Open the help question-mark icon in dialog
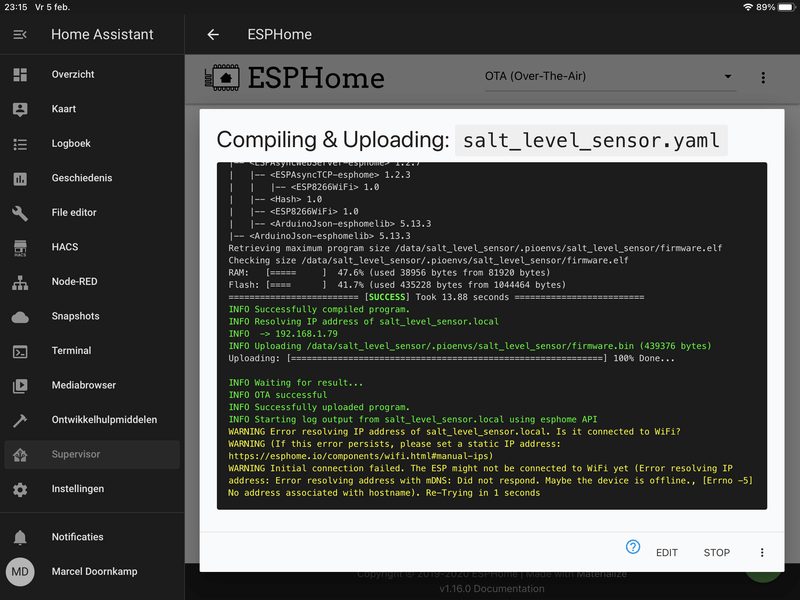The image size is (800, 600). 633,547
